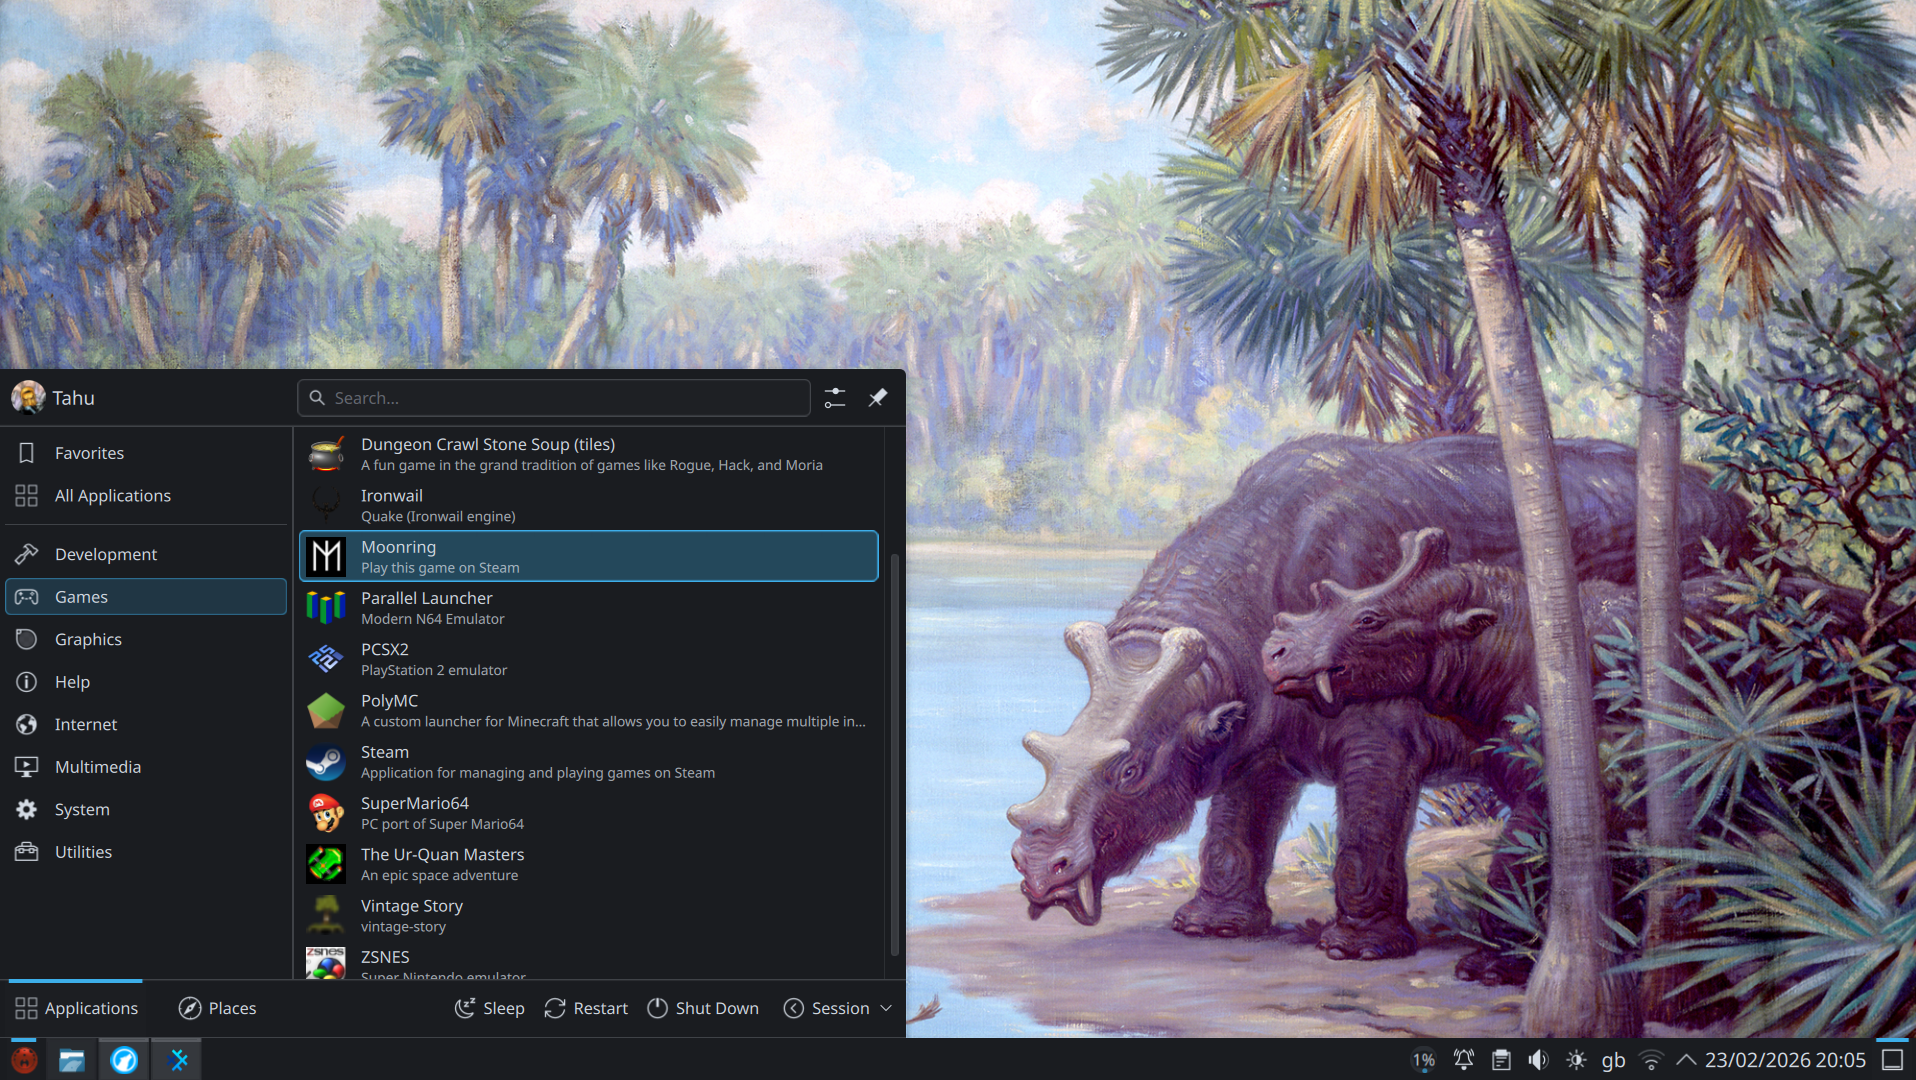Open the 1% system monitor tray indicator

1424,1060
